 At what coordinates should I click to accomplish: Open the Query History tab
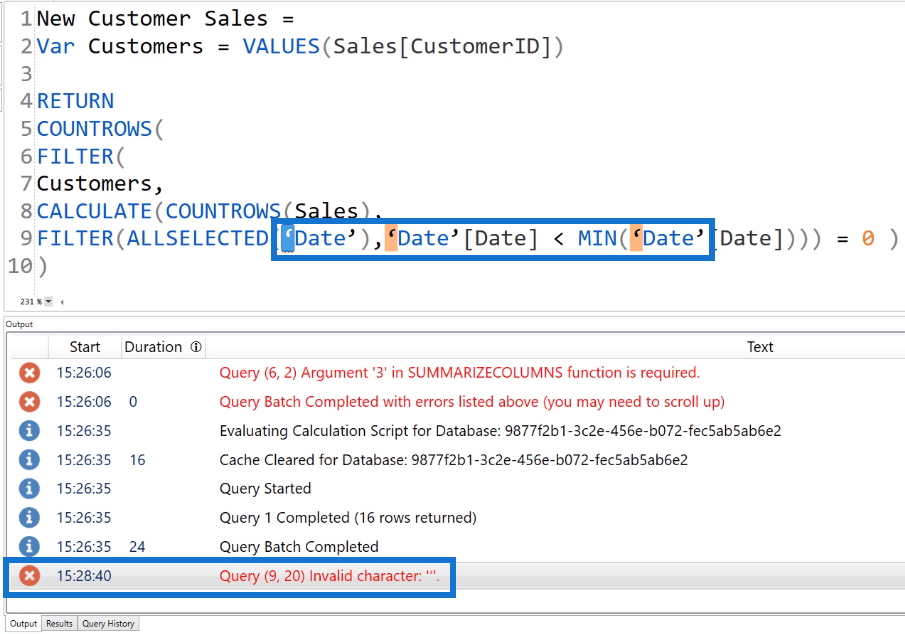click(x=108, y=624)
